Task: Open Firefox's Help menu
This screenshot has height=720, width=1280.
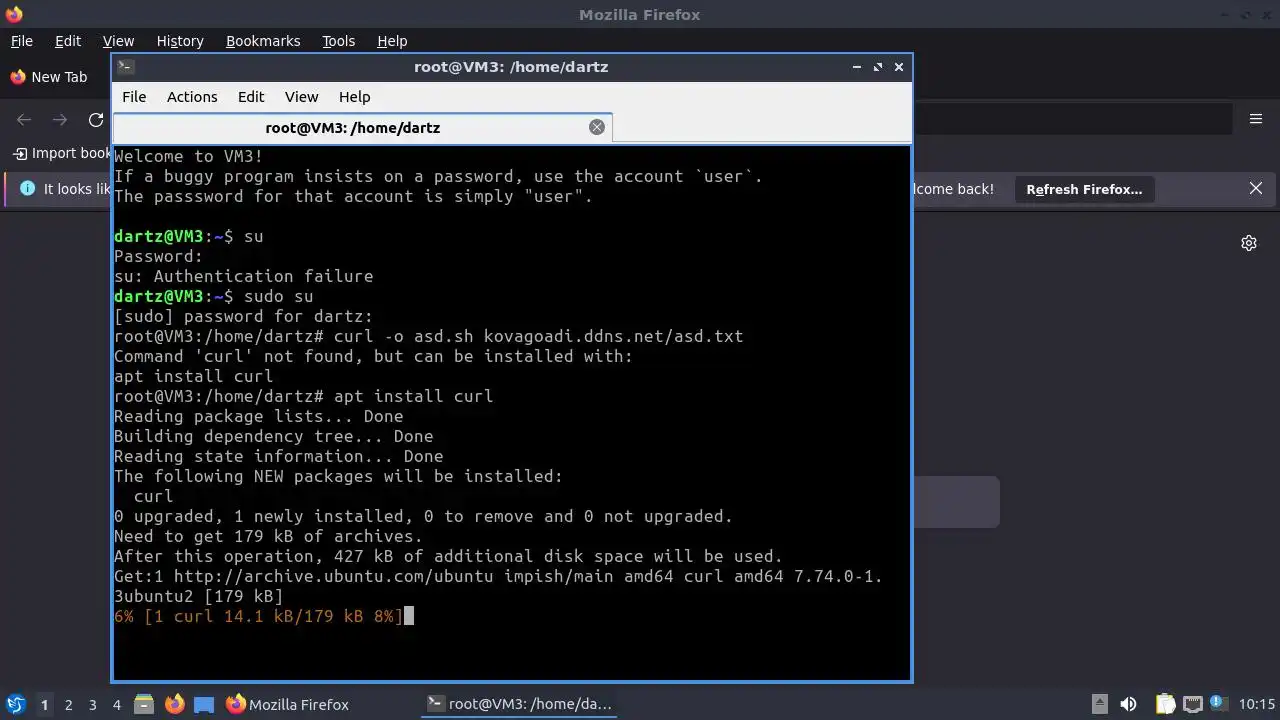Action: click(392, 41)
